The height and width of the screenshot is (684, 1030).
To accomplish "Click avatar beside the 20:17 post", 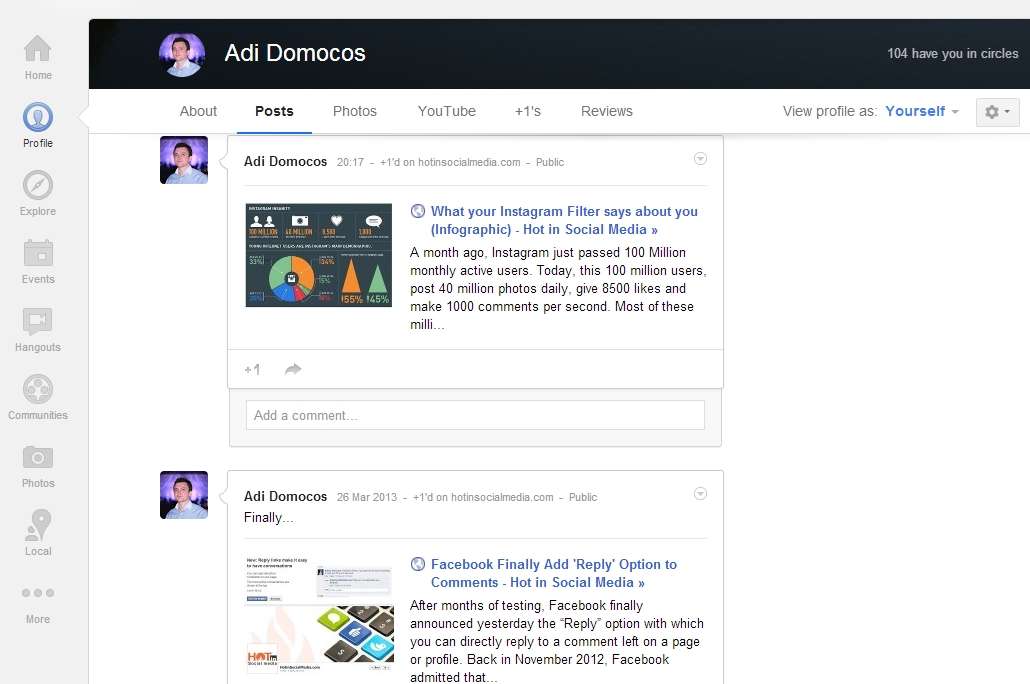I will pyautogui.click(x=184, y=160).
